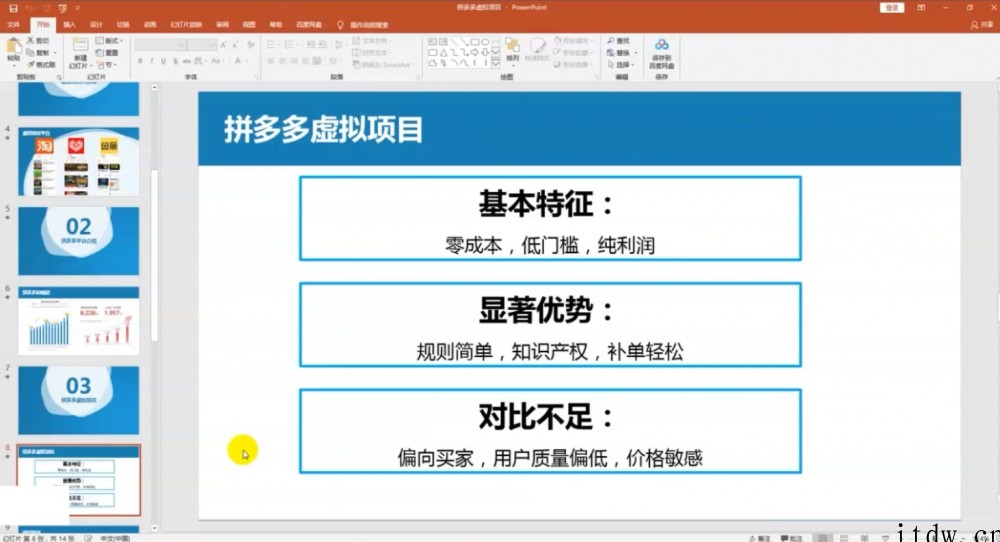Click the 登录 (Sign in) button
This screenshot has width=1000, height=542.
pyautogui.click(x=892, y=8)
